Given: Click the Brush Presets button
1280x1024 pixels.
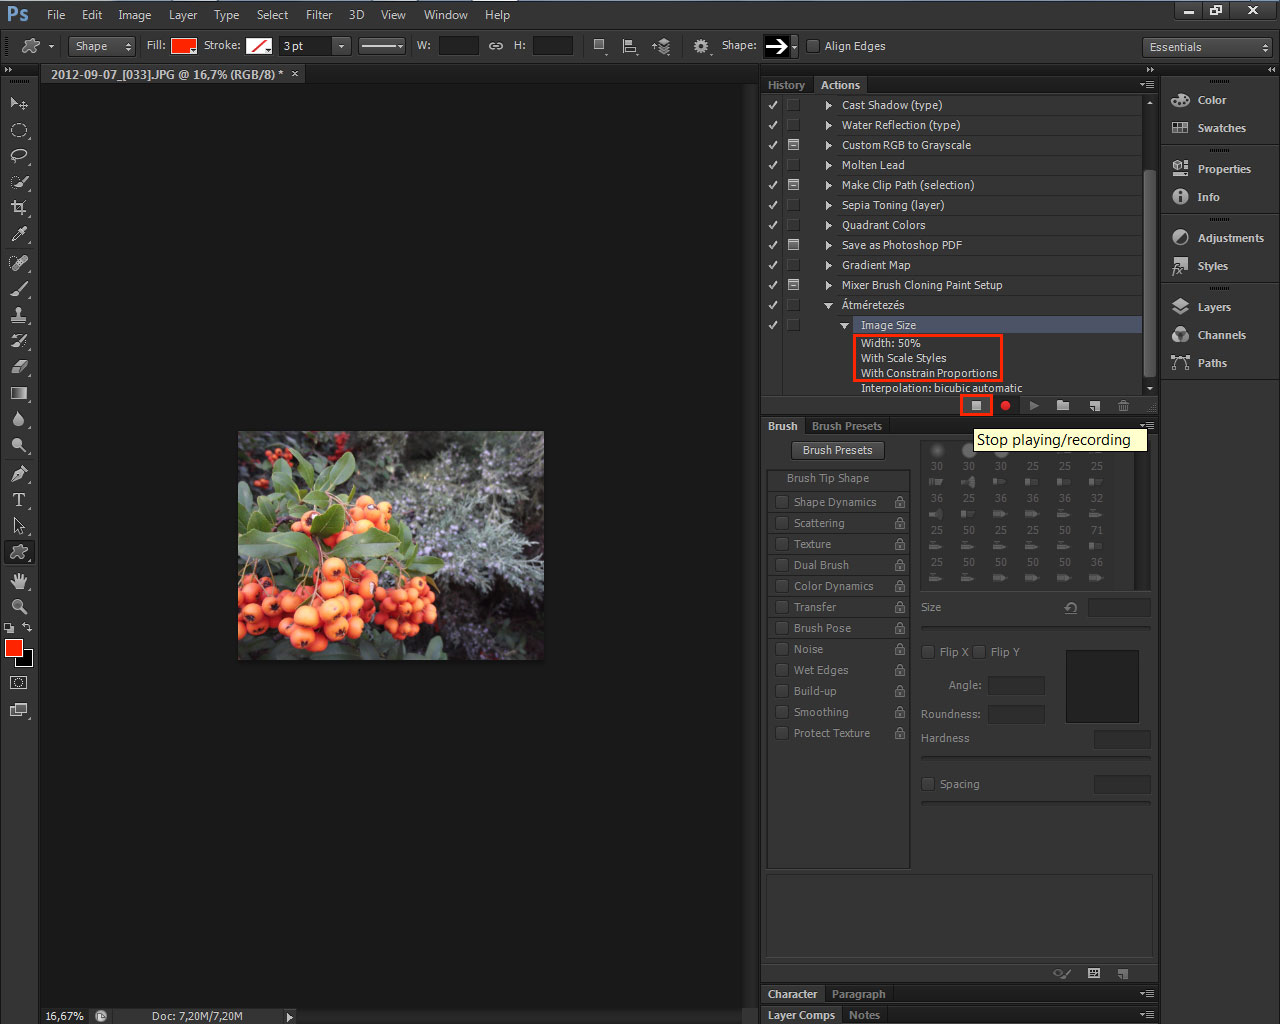Looking at the screenshot, I should [837, 450].
